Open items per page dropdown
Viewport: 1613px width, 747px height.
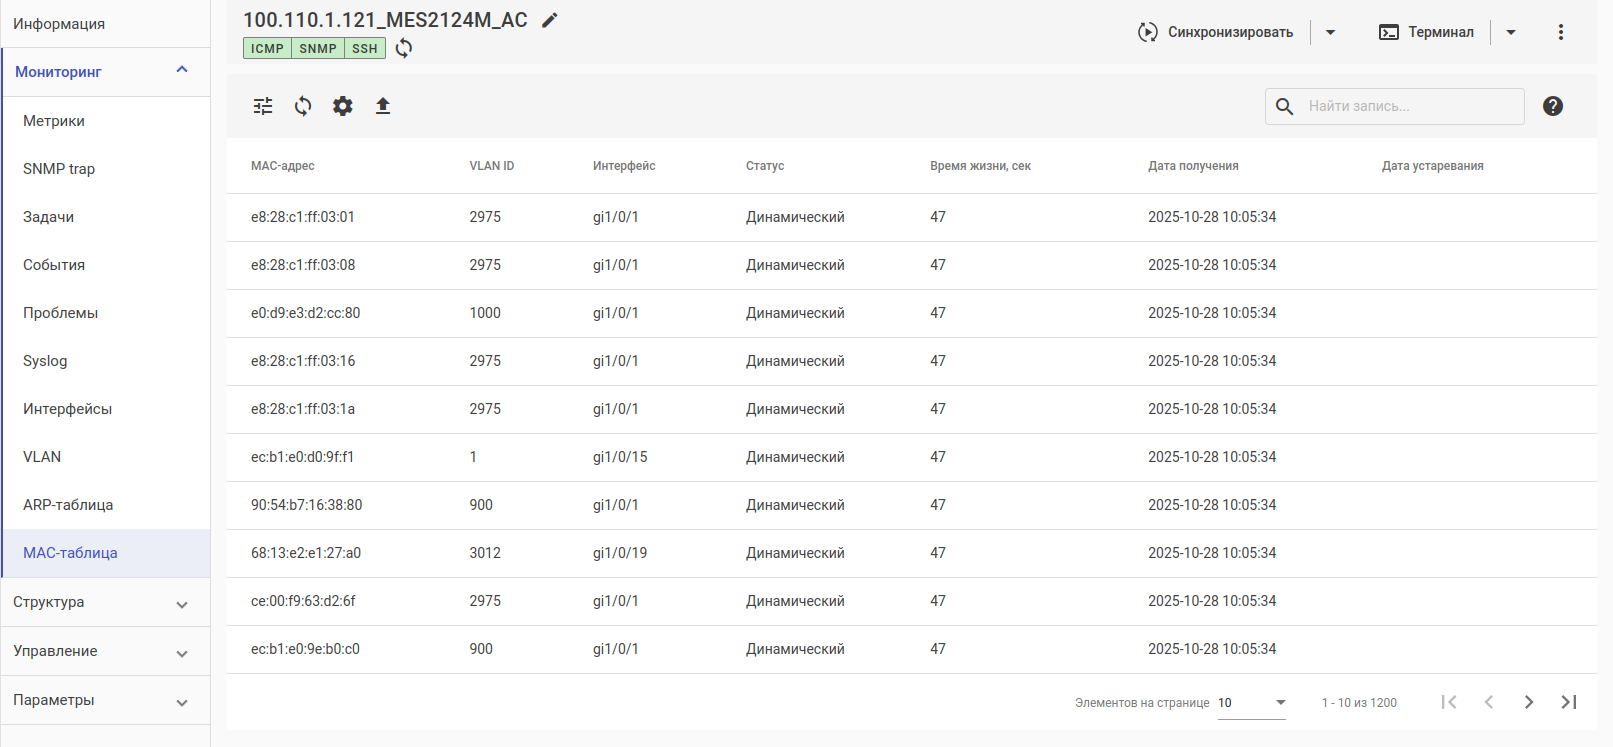click(1252, 703)
